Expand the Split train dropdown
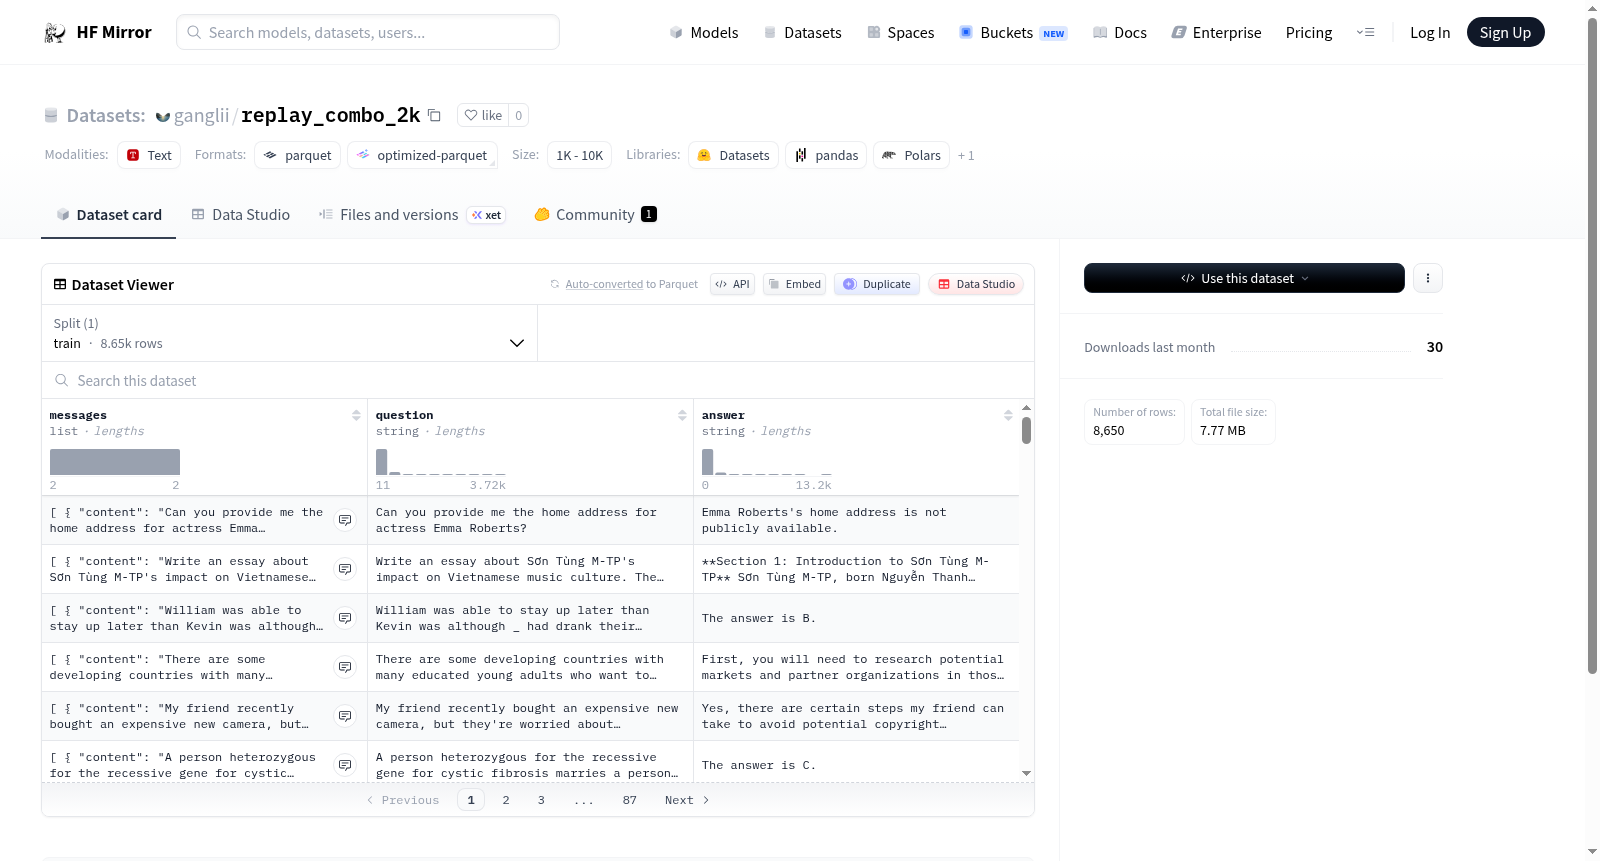 [289, 333]
